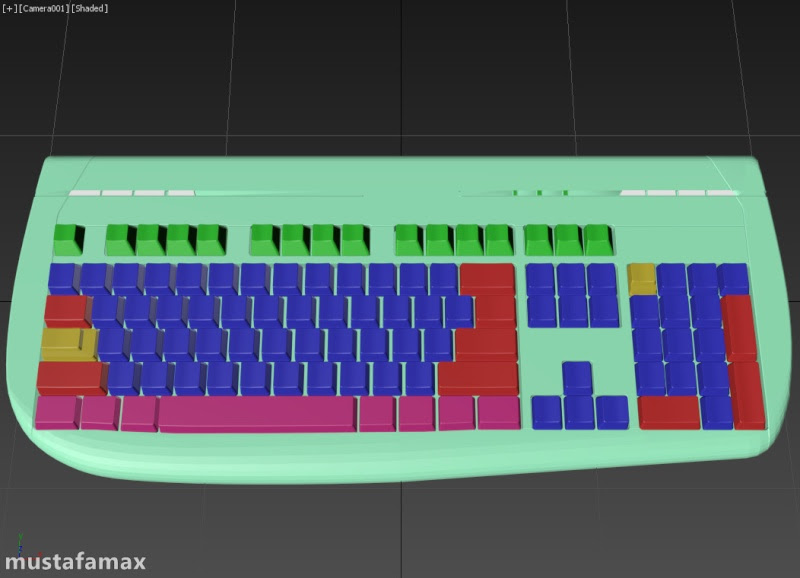Viewport: 800px width, 578px height.
Task: Select the yellow Caps Lock key on left
Action: [69, 344]
